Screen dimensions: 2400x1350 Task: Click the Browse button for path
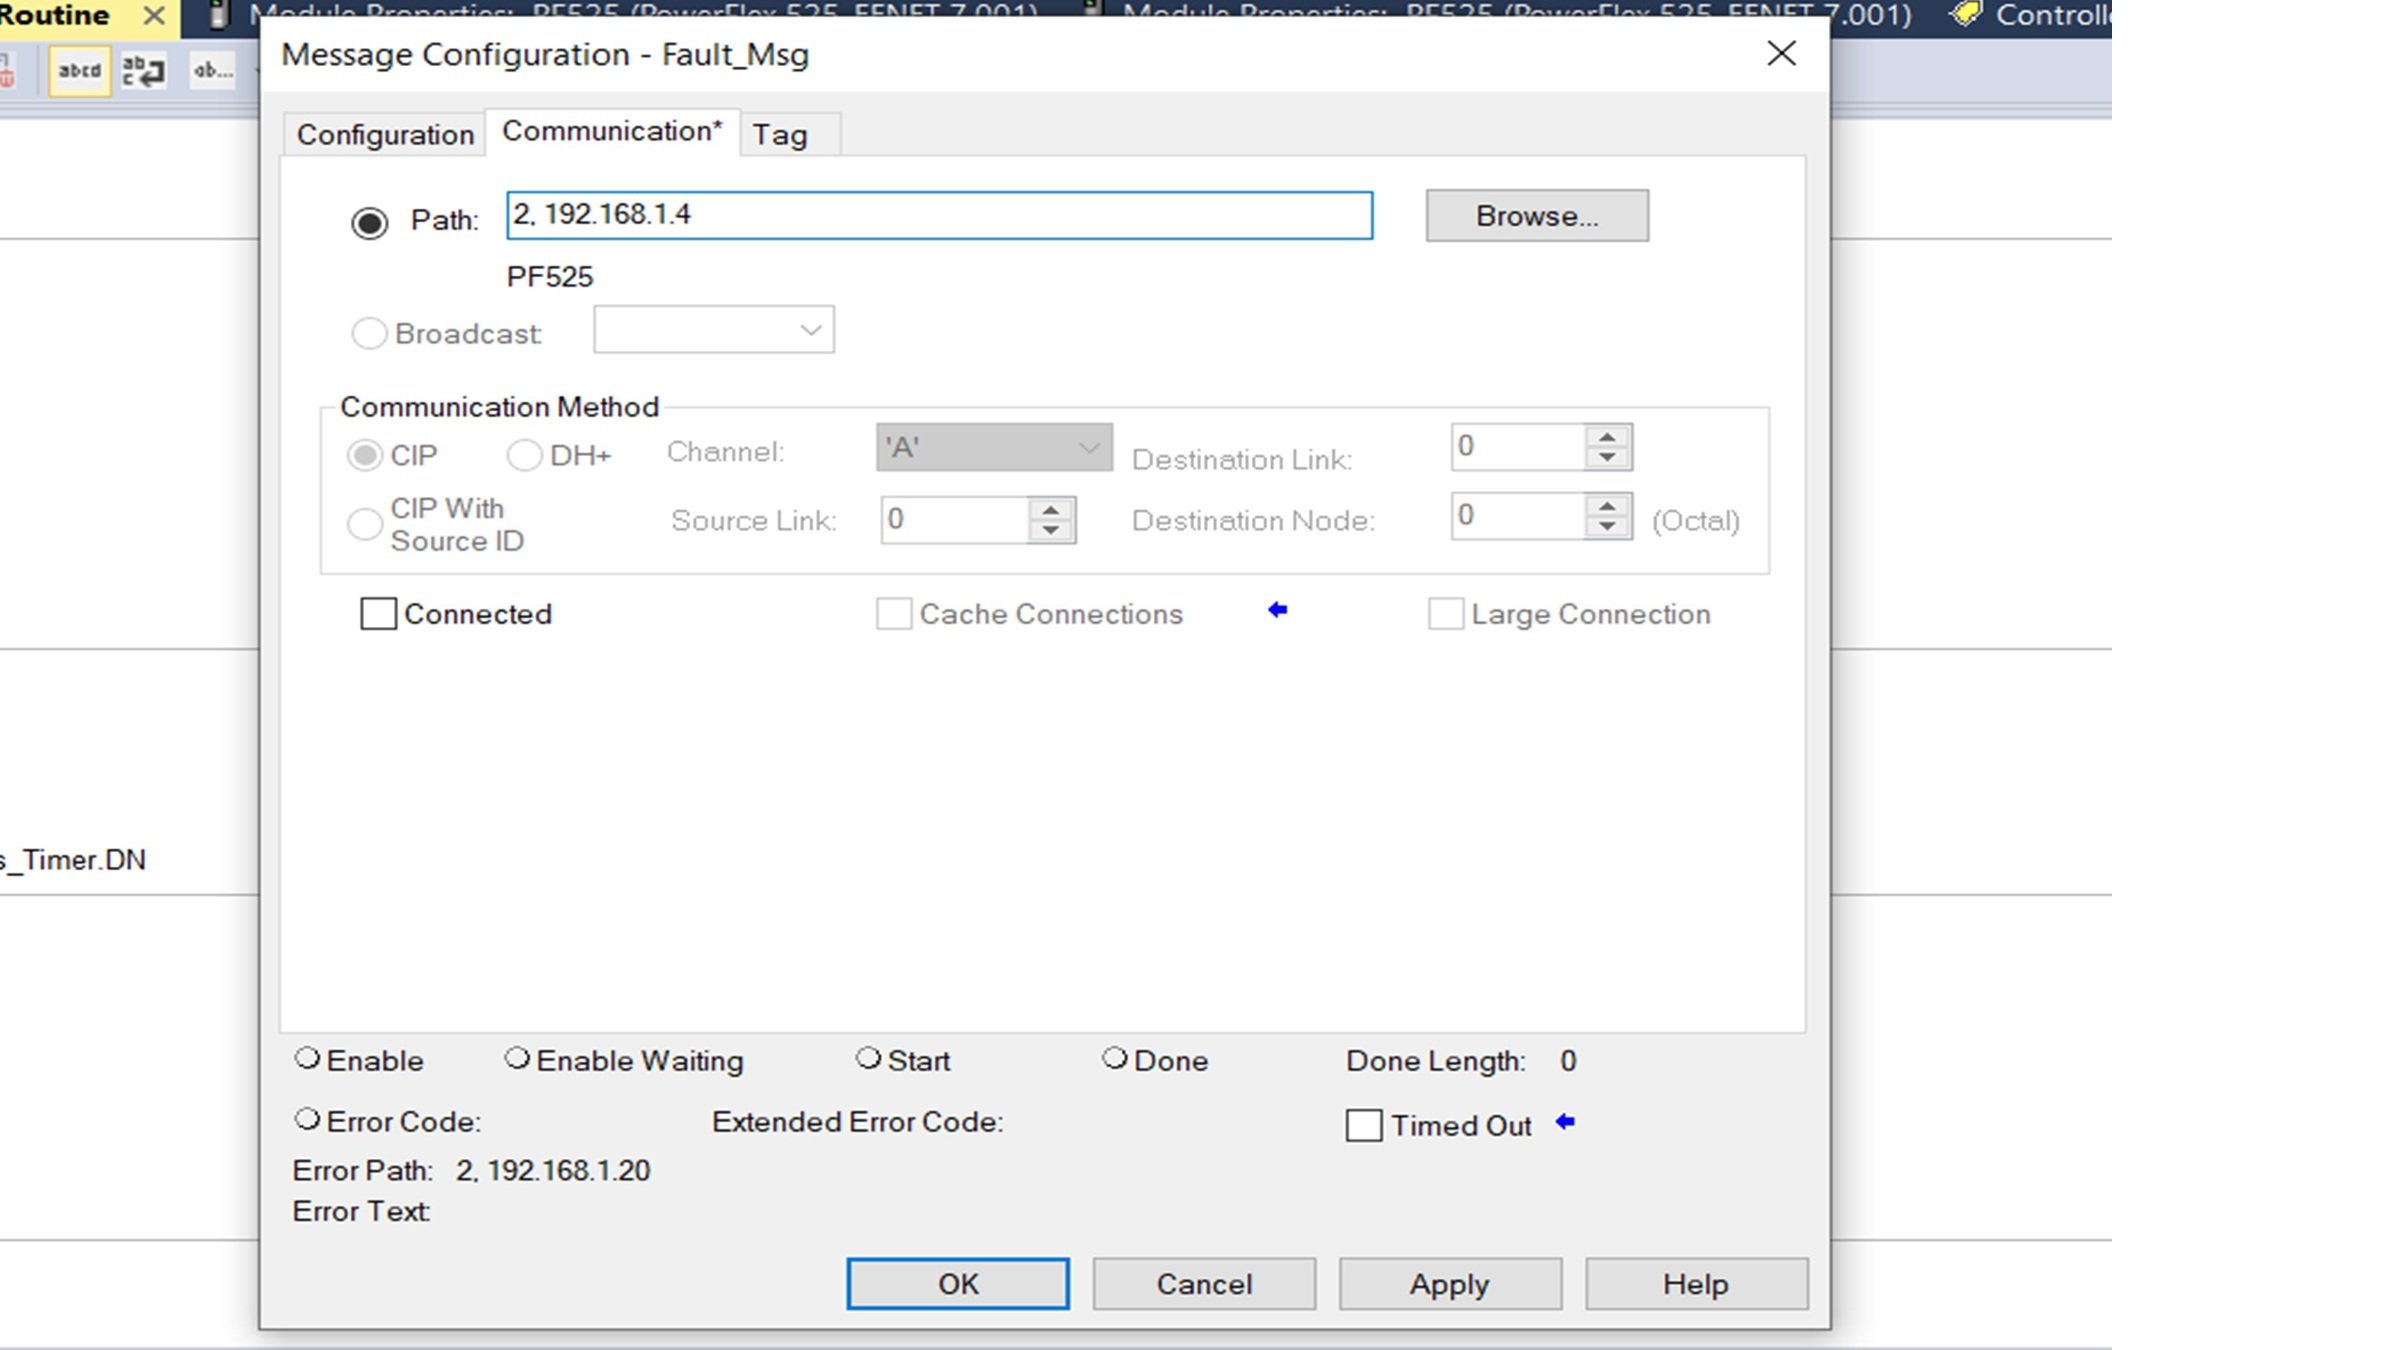click(x=1536, y=216)
